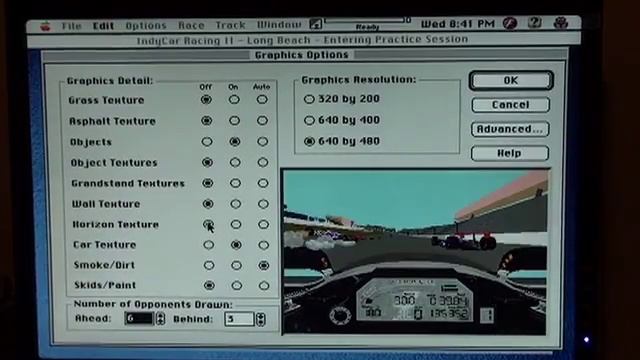Click the Graphics Options dialog title
This screenshot has width=640, height=360.
302,55
